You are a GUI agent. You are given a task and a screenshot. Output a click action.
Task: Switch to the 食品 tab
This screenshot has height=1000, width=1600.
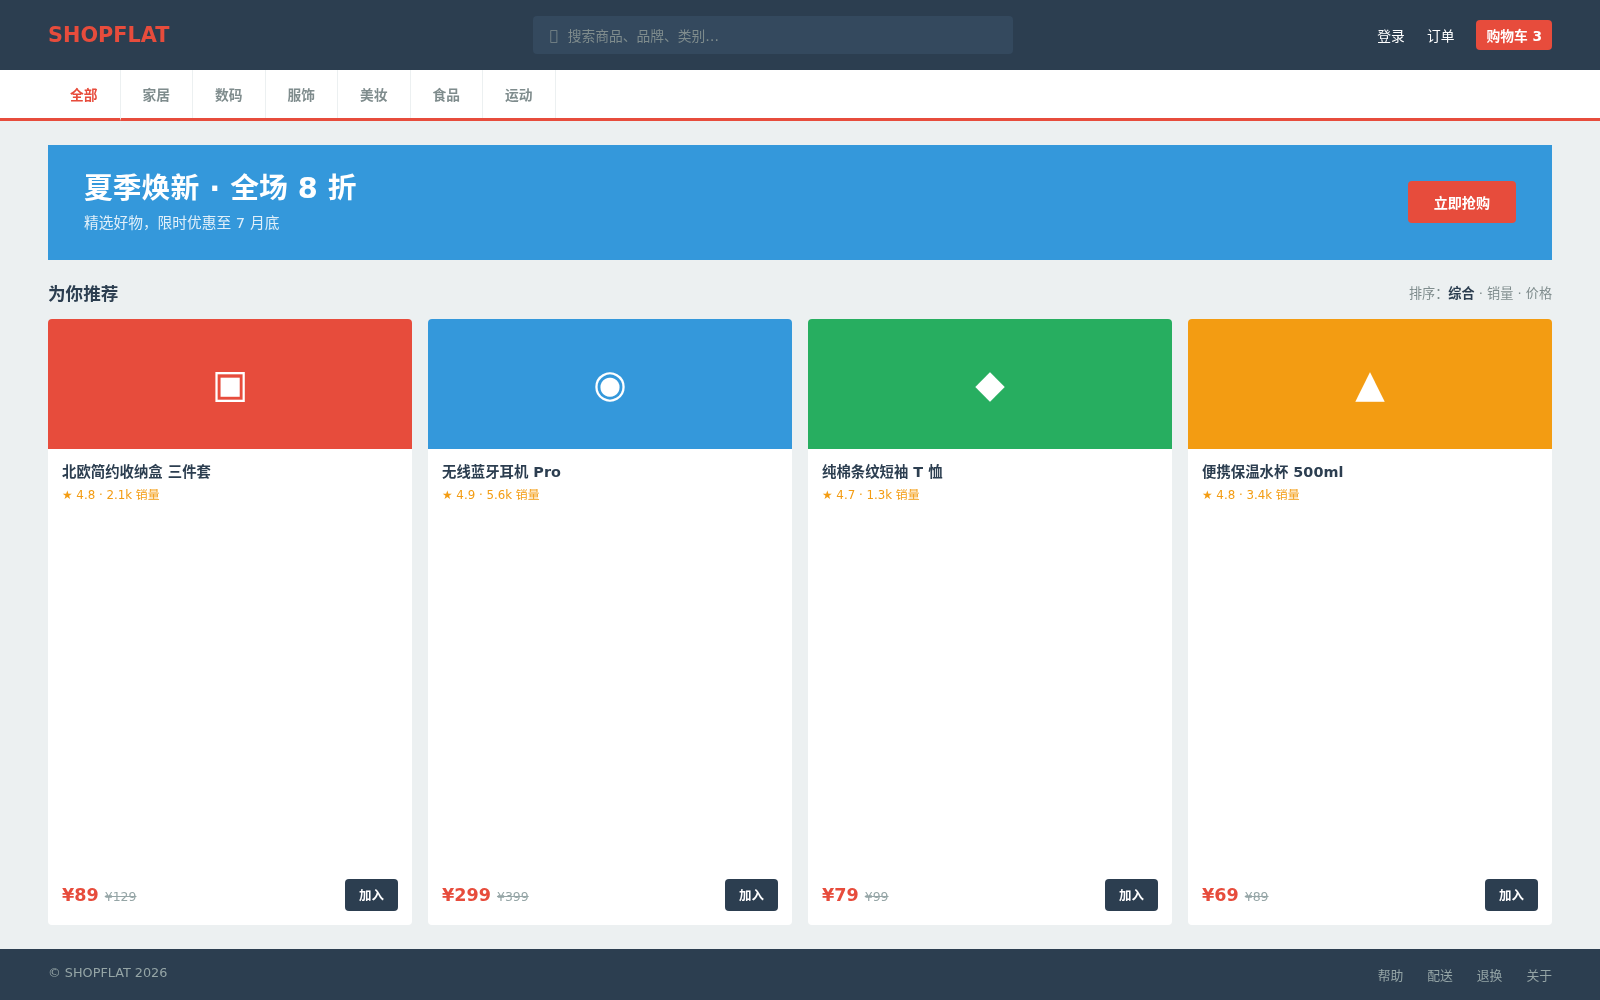tap(446, 95)
